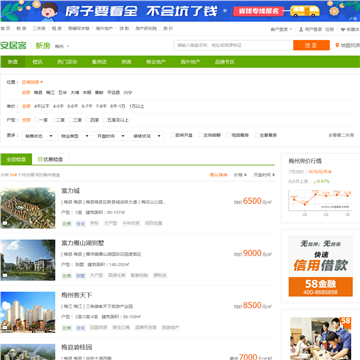The width and height of the screenshot is (360, 360).
Task: Click the 在售 tag on 富力城 row
Action: point(67,223)
